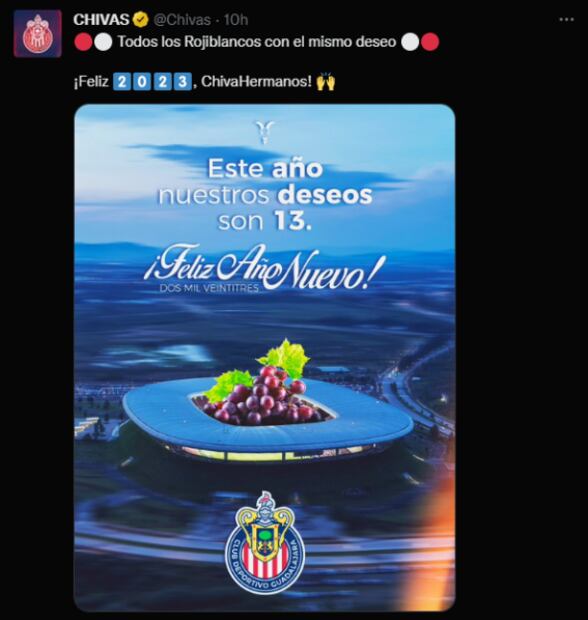Click the 'Todos los Rojiblancos' tweet text

point(257,42)
